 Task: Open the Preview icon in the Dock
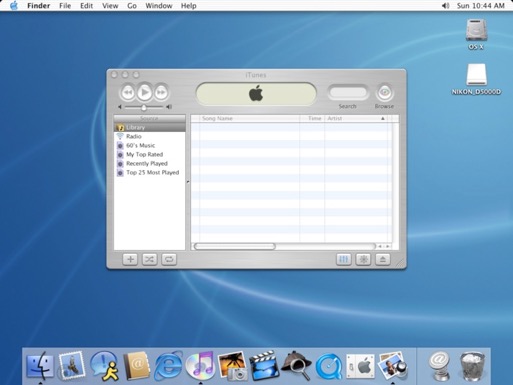[x=392, y=366]
